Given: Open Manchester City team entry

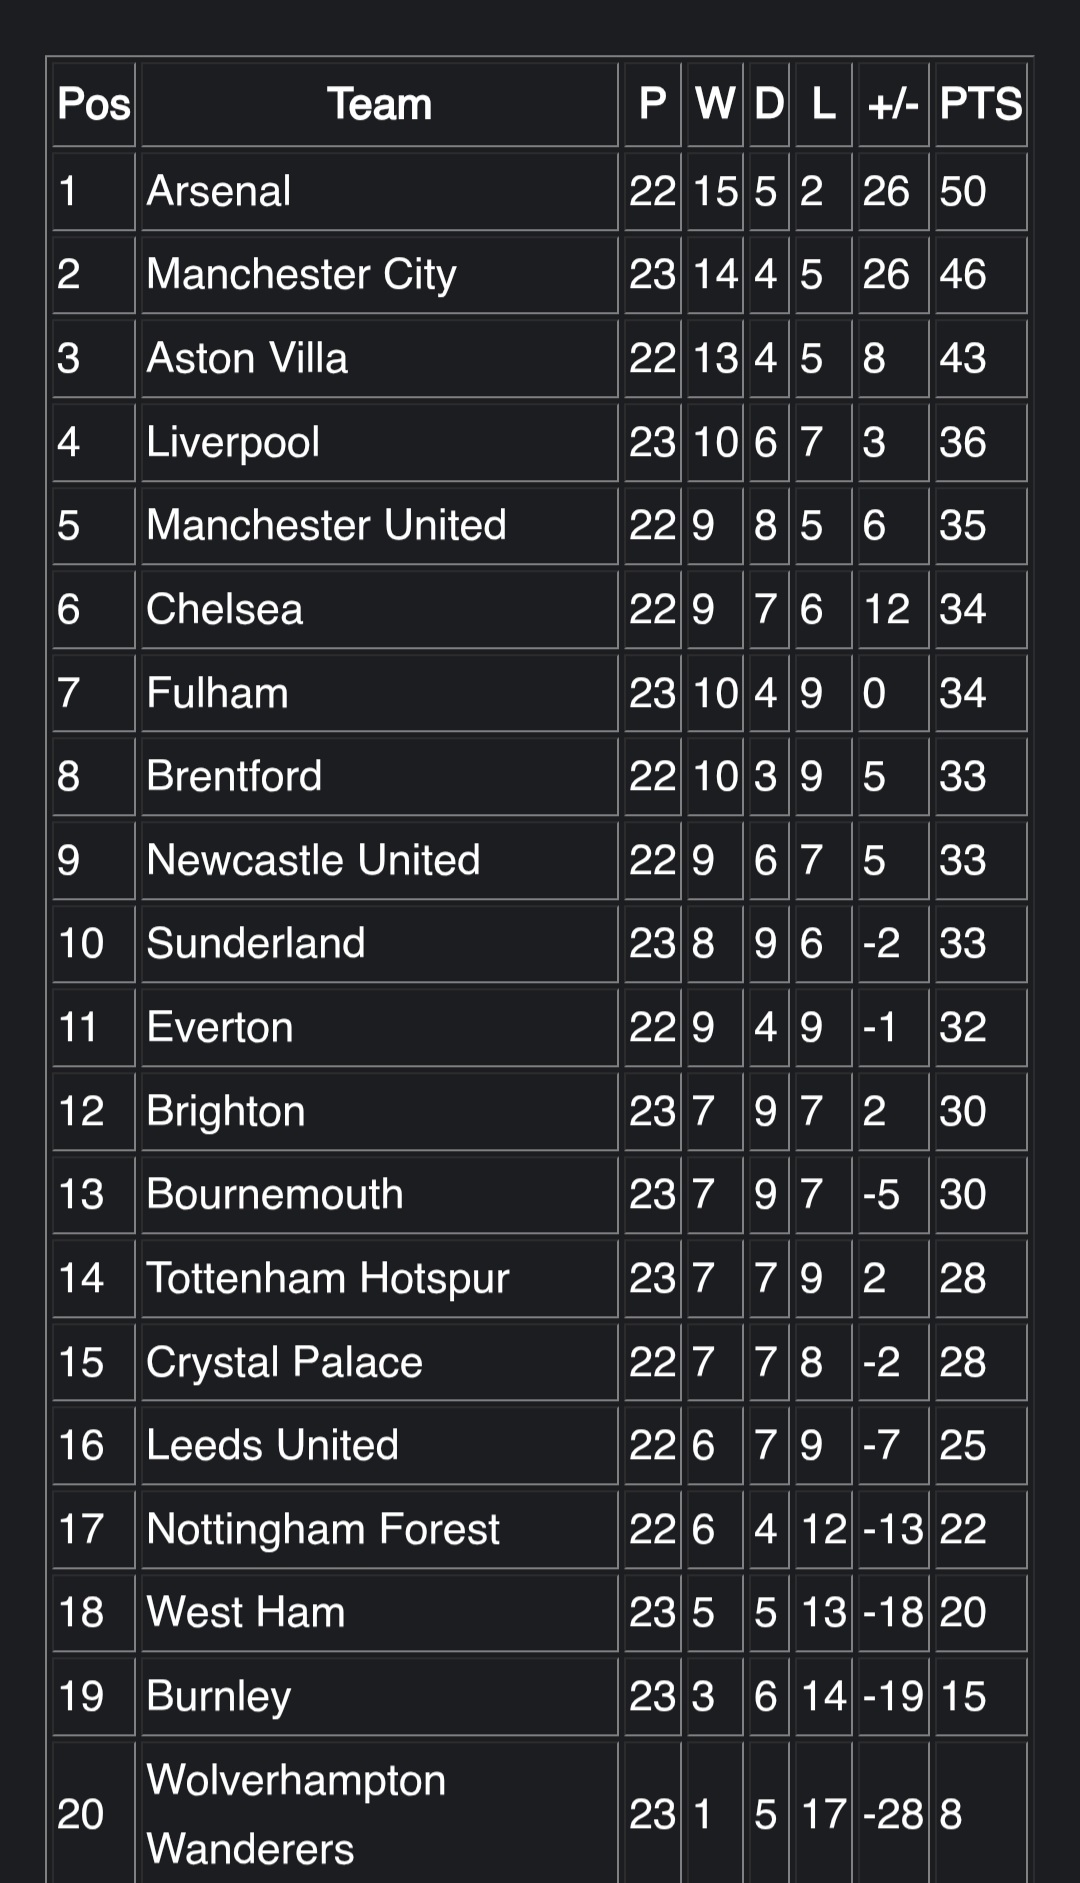Looking at the screenshot, I should click(301, 274).
